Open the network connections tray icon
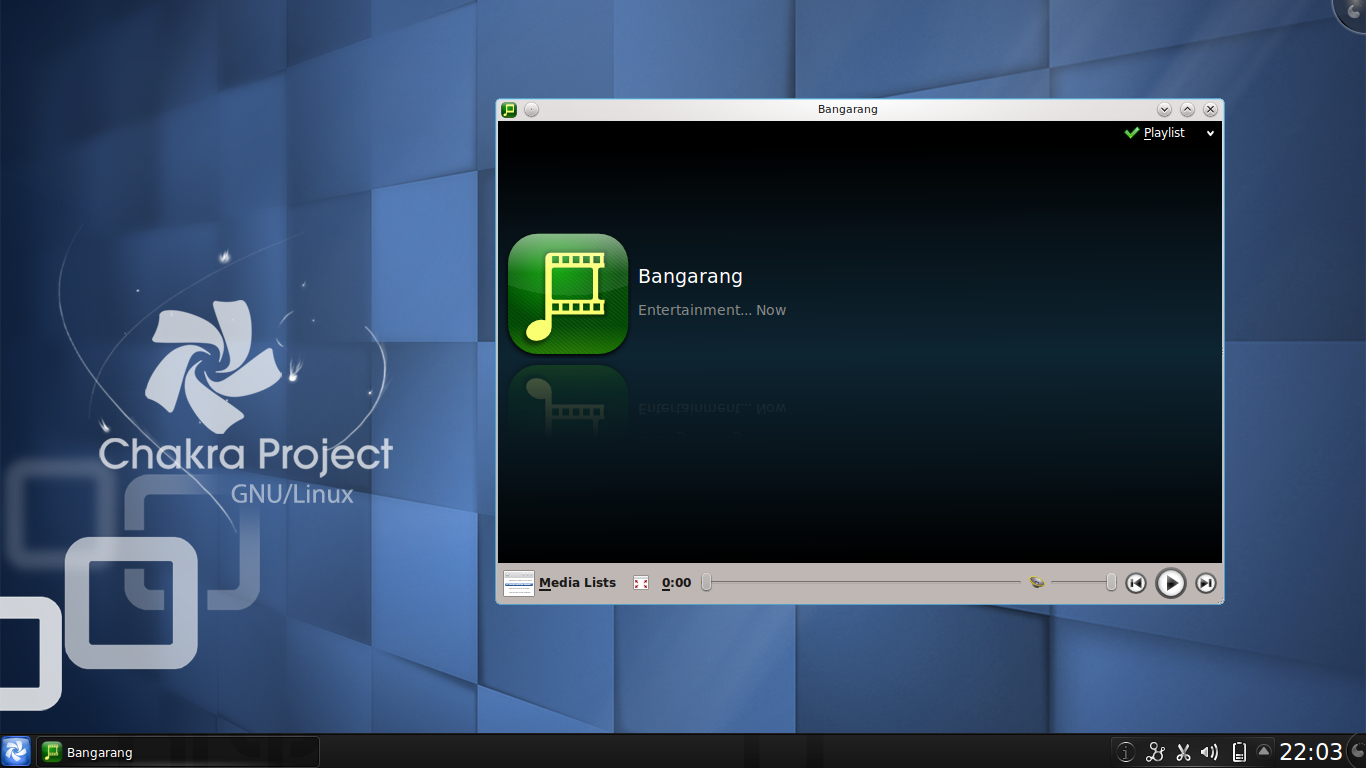The image size is (1366, 768). (x=1155, y=752)
